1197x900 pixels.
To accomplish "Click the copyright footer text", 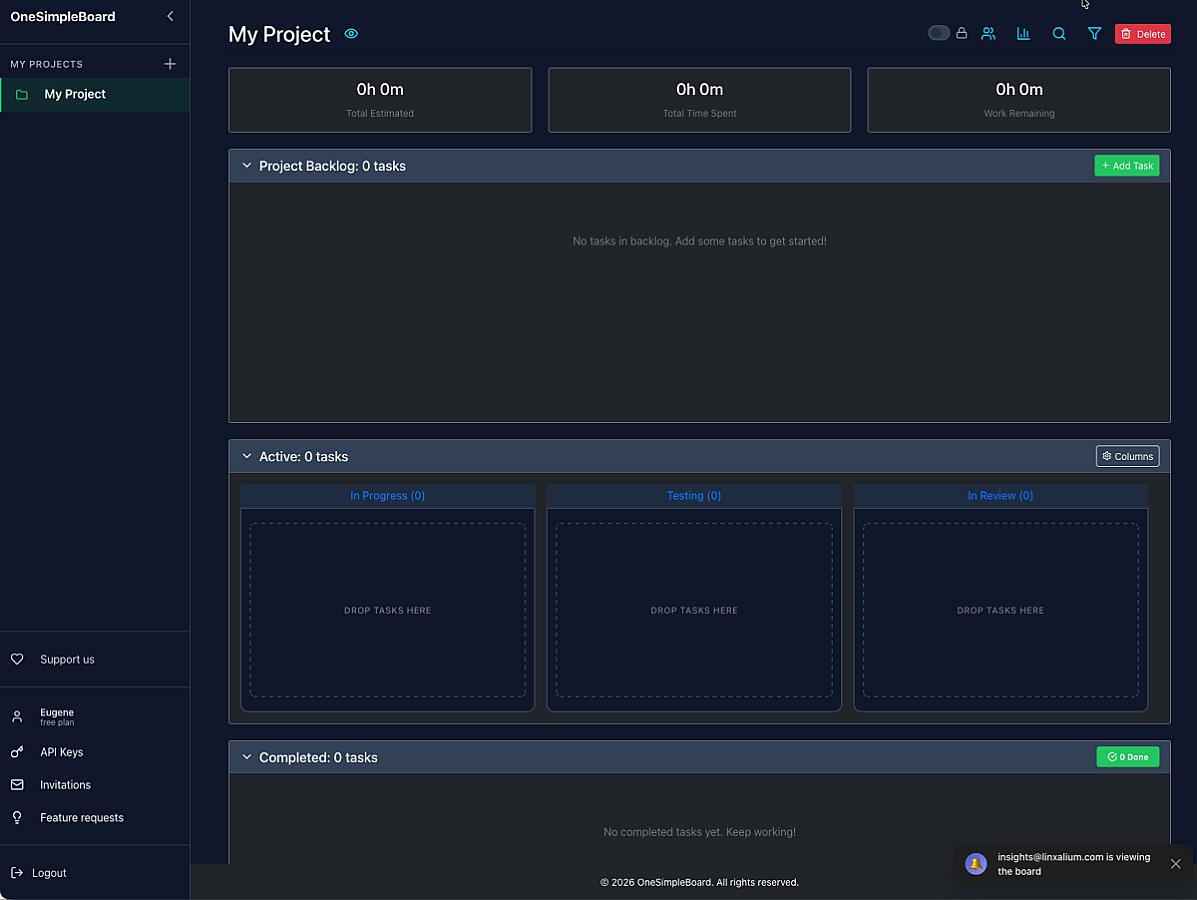I will click(x=699, y=882).
